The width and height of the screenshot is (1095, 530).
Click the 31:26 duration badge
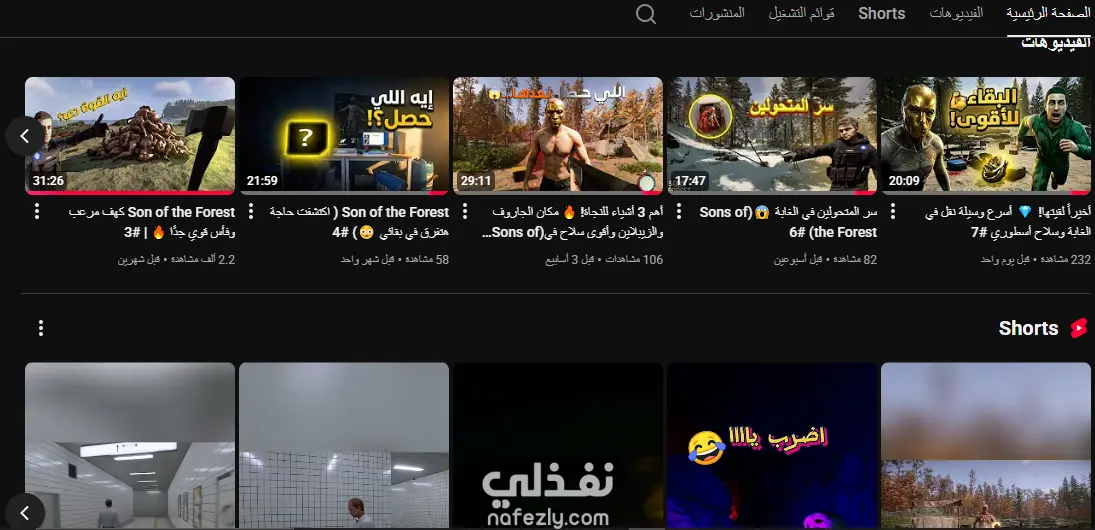[x=48, y=181]
